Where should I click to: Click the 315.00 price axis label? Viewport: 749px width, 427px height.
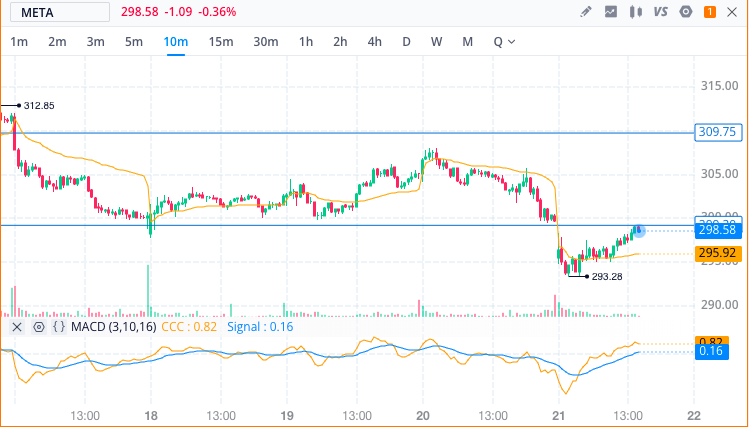pyautogui.click(x=719, y=86)
